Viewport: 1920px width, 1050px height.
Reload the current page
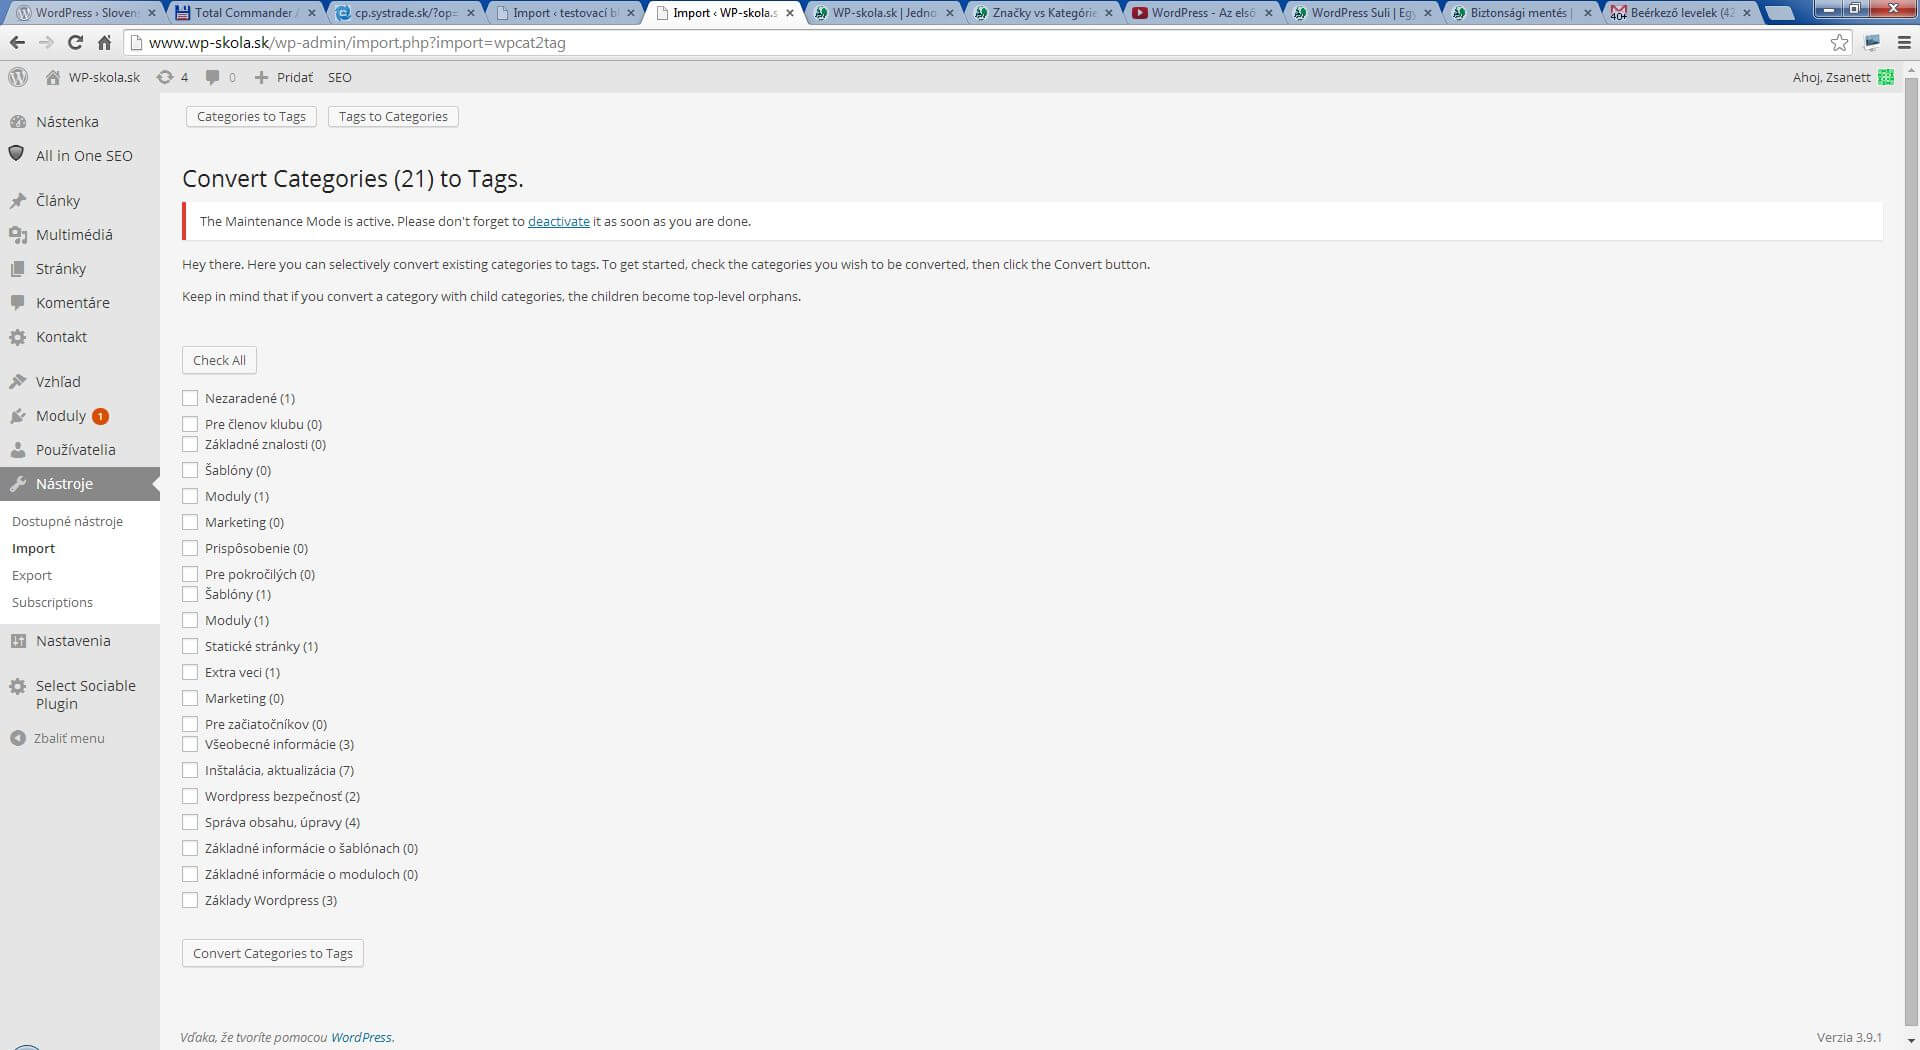pyautogui.click(x=75, y=43)
